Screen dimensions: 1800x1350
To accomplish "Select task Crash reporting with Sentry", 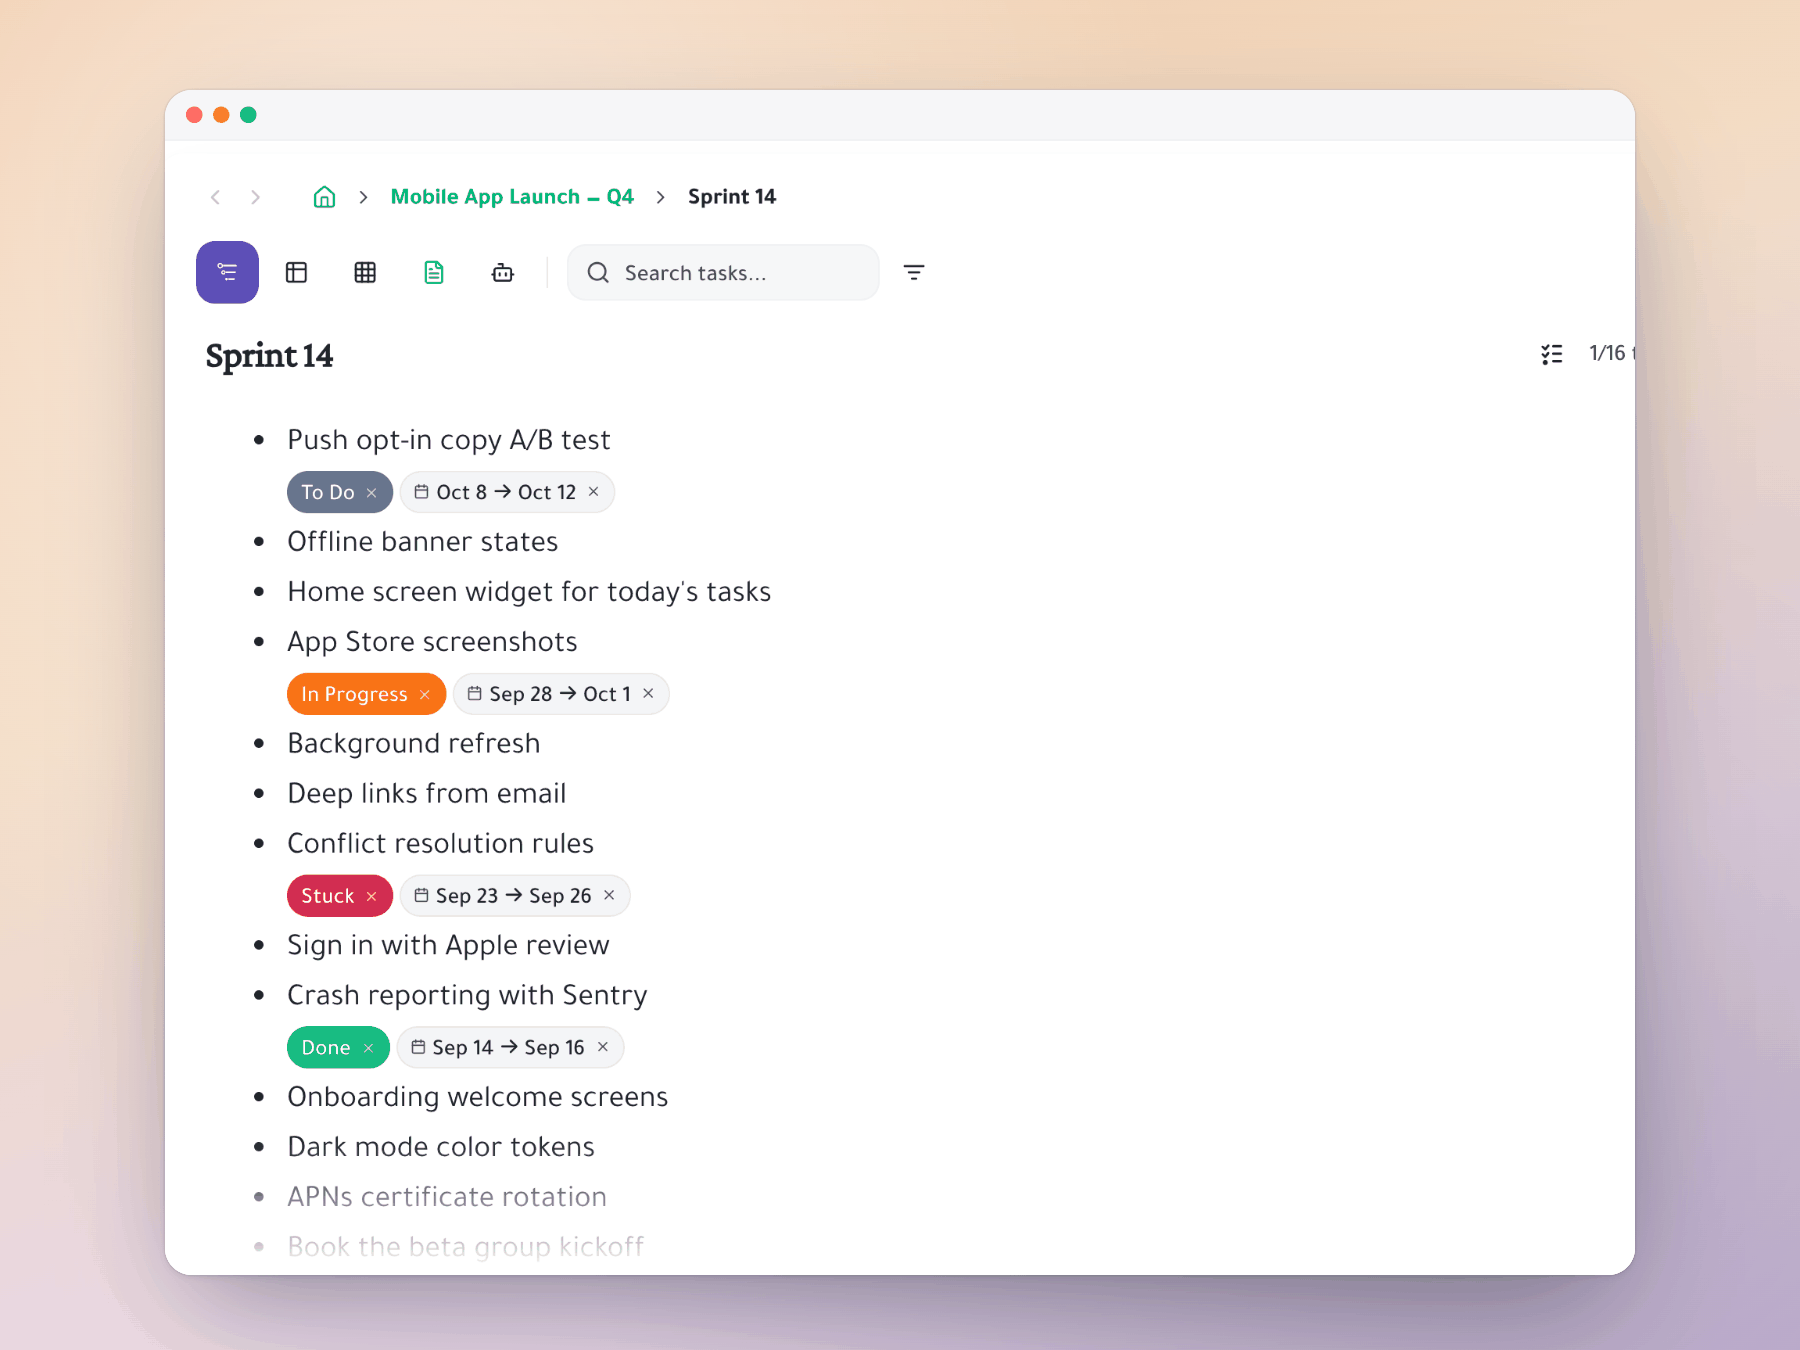I will [467, 996].
